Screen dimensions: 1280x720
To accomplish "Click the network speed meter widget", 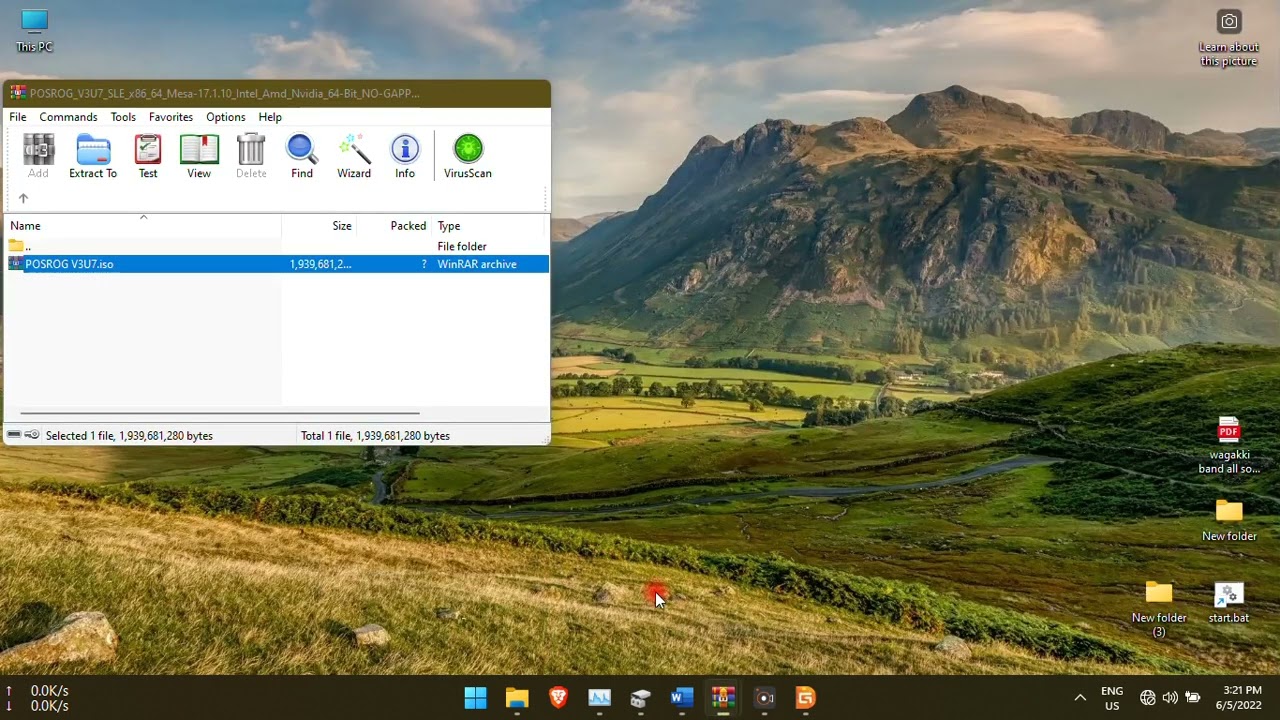I will (38, 698).
